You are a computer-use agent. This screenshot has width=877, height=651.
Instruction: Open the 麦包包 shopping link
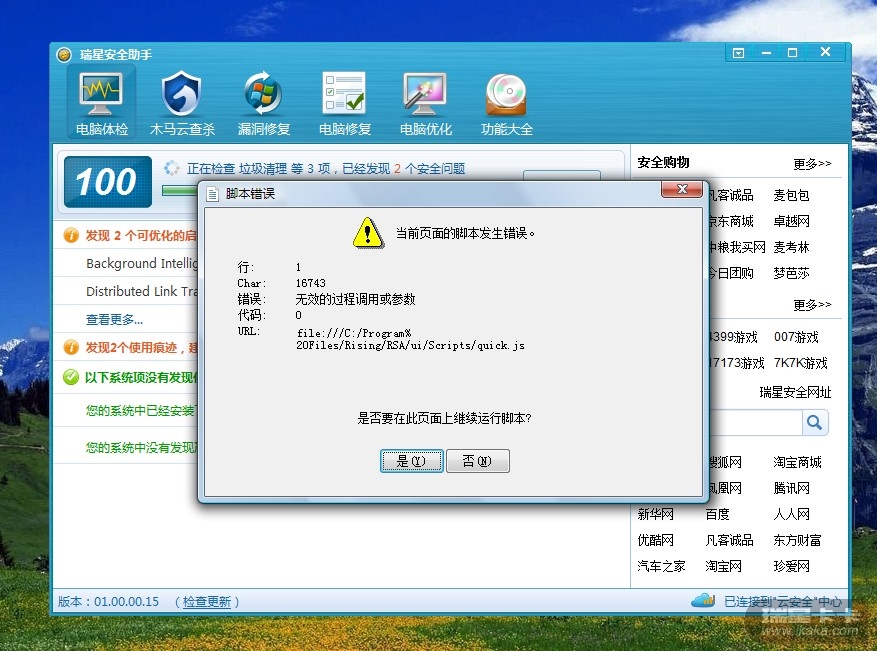791,195
